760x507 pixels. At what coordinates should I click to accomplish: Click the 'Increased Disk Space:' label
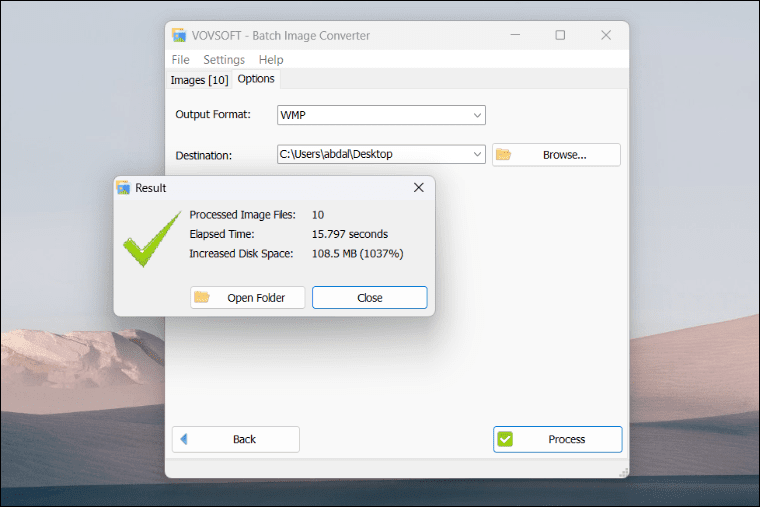click(x=241, y=254)
